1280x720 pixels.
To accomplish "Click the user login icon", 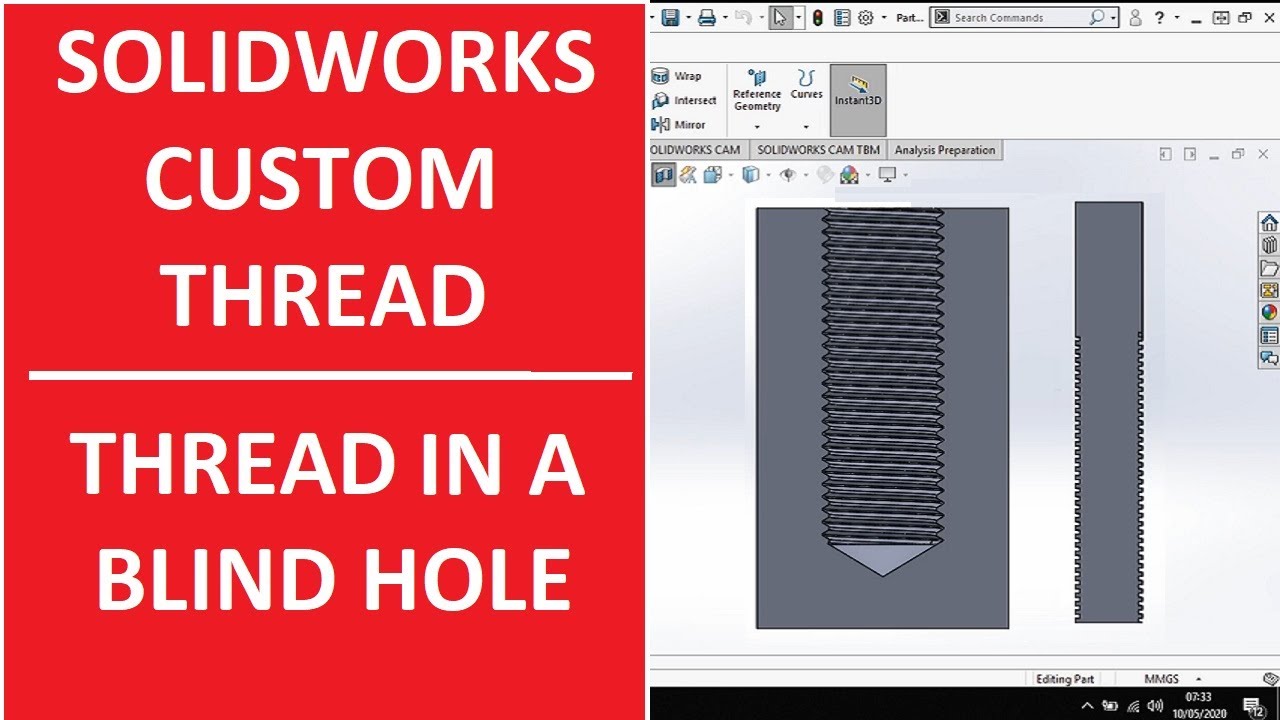I will pos(1135,18).
